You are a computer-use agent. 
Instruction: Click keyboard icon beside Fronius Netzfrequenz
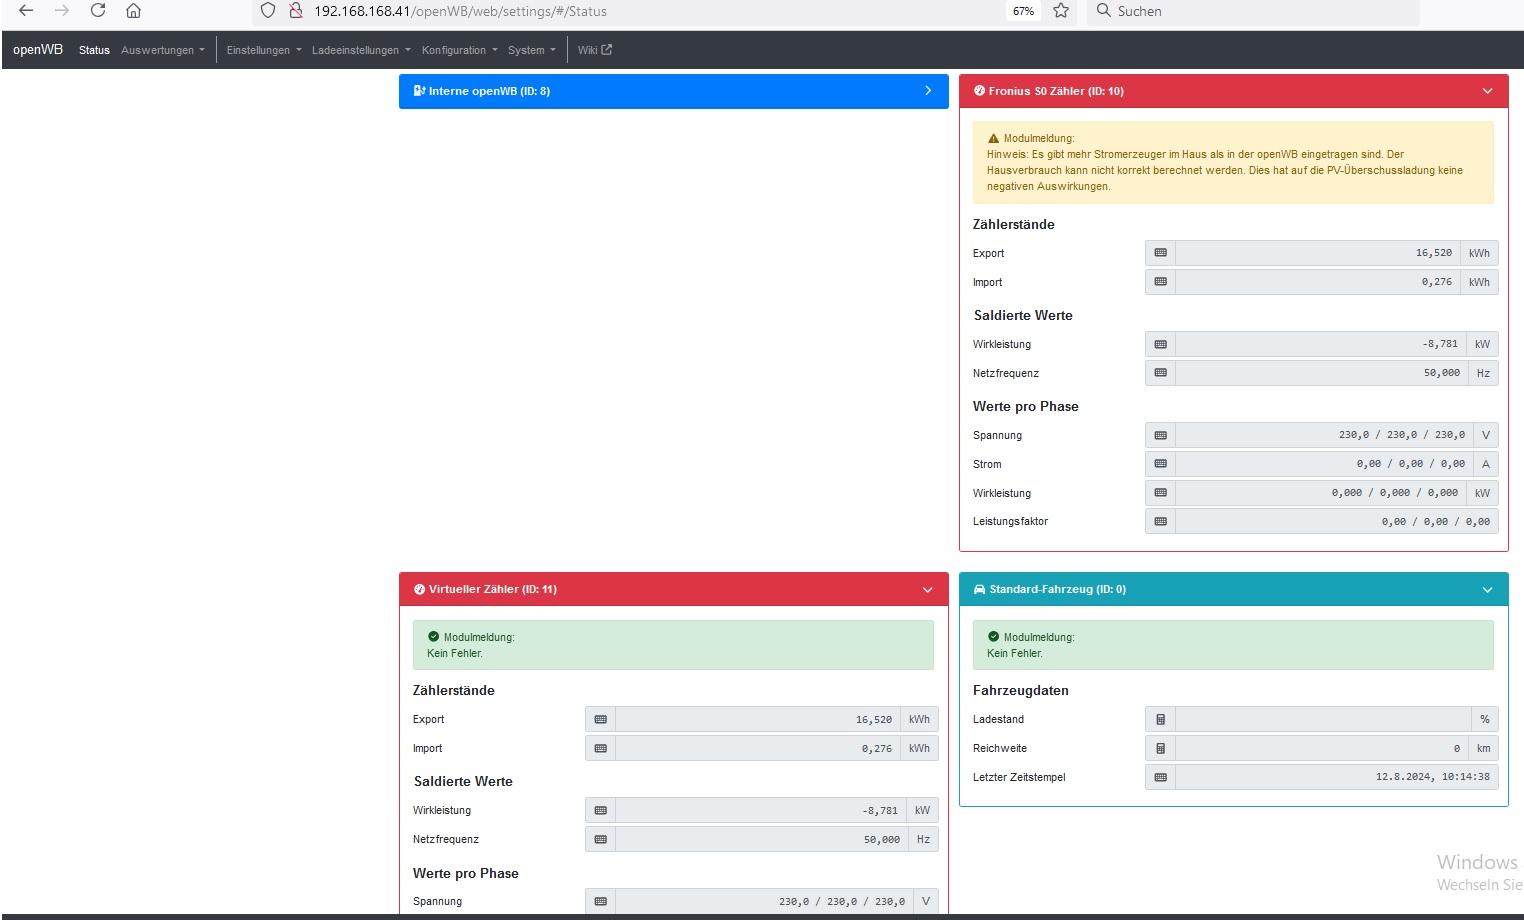[x=1160, y=373]
